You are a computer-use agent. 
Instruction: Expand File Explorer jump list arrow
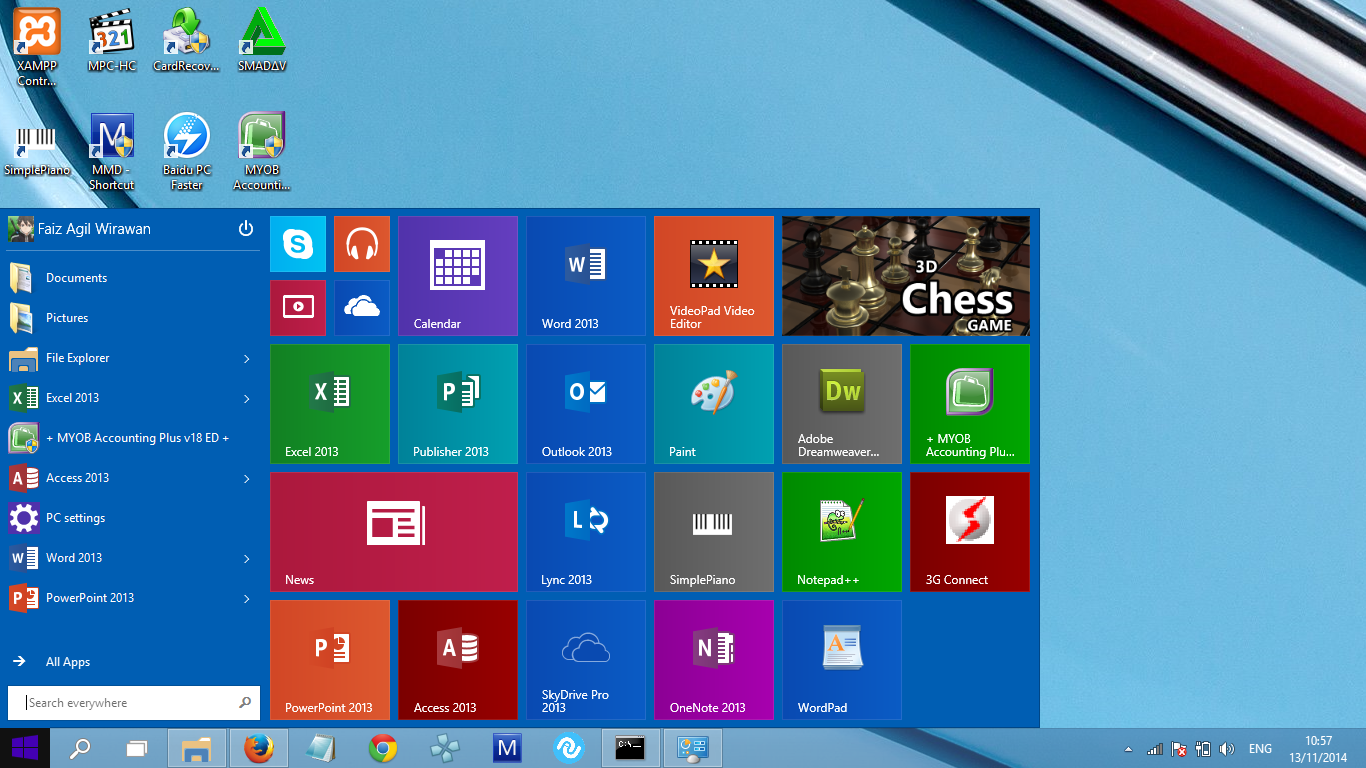pos(247,359)
